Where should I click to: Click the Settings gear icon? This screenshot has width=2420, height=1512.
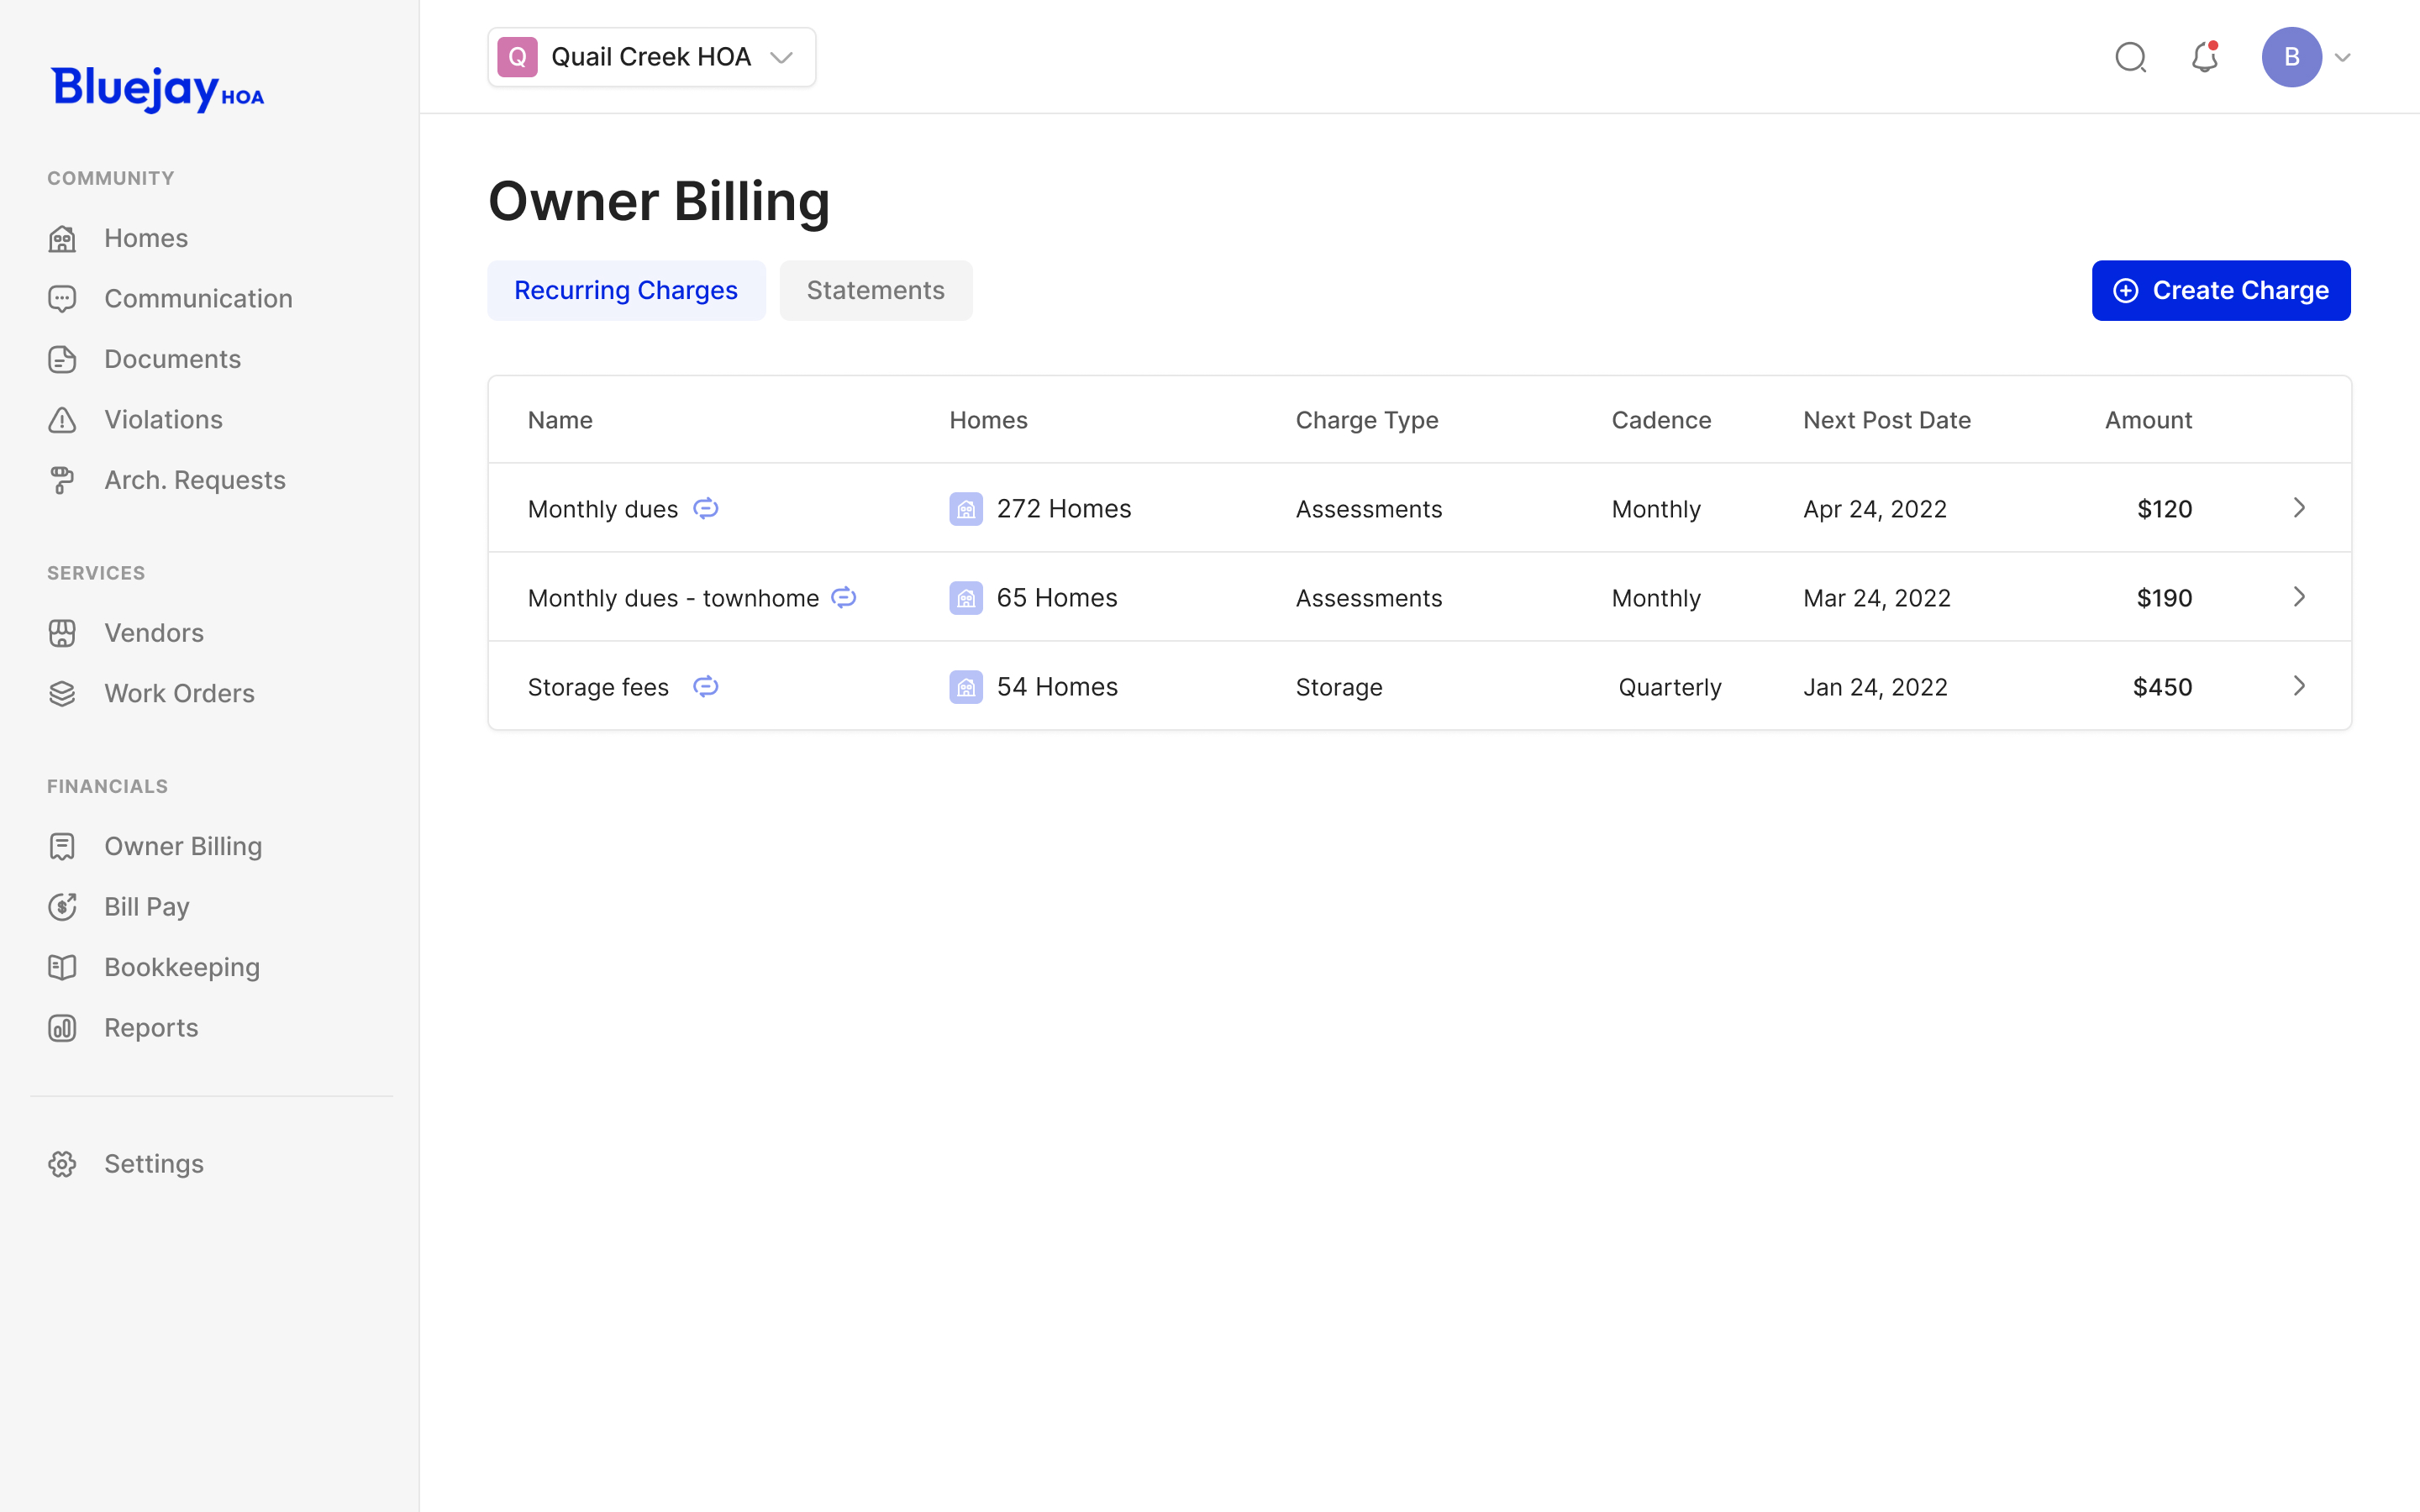pyautogui.click(x=62, y=1164)
